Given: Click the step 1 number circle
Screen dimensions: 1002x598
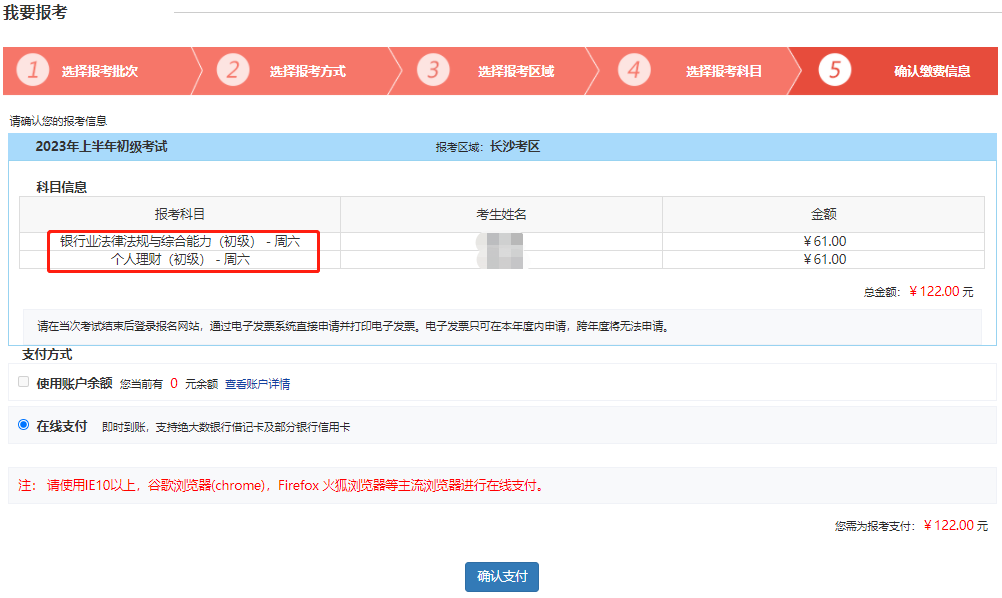Looking at the screenshot, I should pyautogui.click(x=33, y=71).
